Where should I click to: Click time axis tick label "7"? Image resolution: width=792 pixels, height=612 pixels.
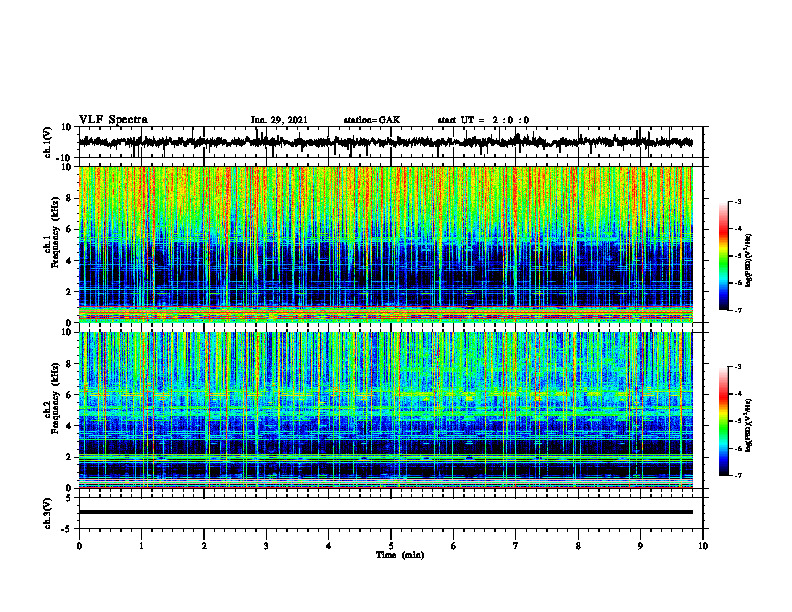click(516, 546)
